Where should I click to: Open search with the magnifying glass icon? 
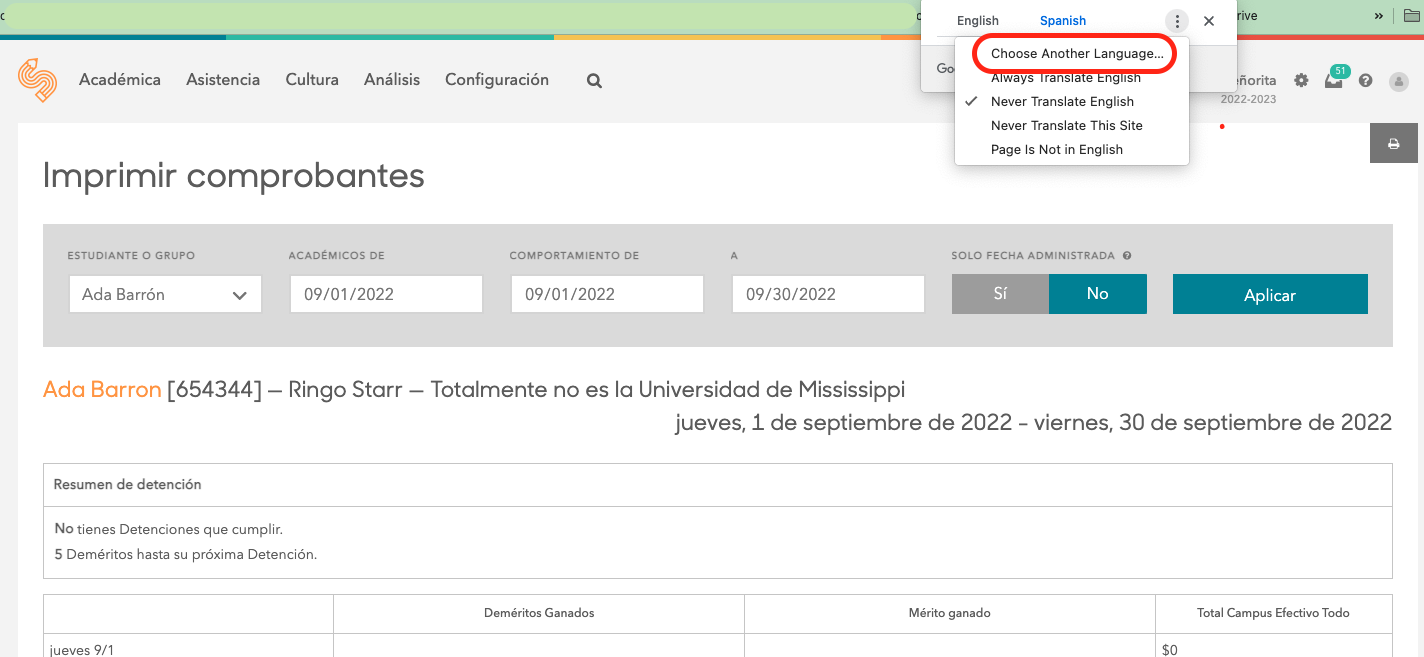click(594, 81)
